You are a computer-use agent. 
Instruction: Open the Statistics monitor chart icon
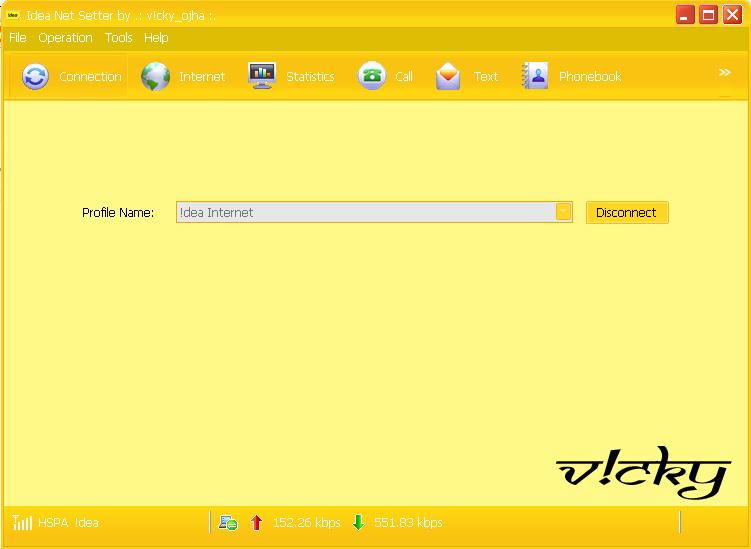(262, 76)
